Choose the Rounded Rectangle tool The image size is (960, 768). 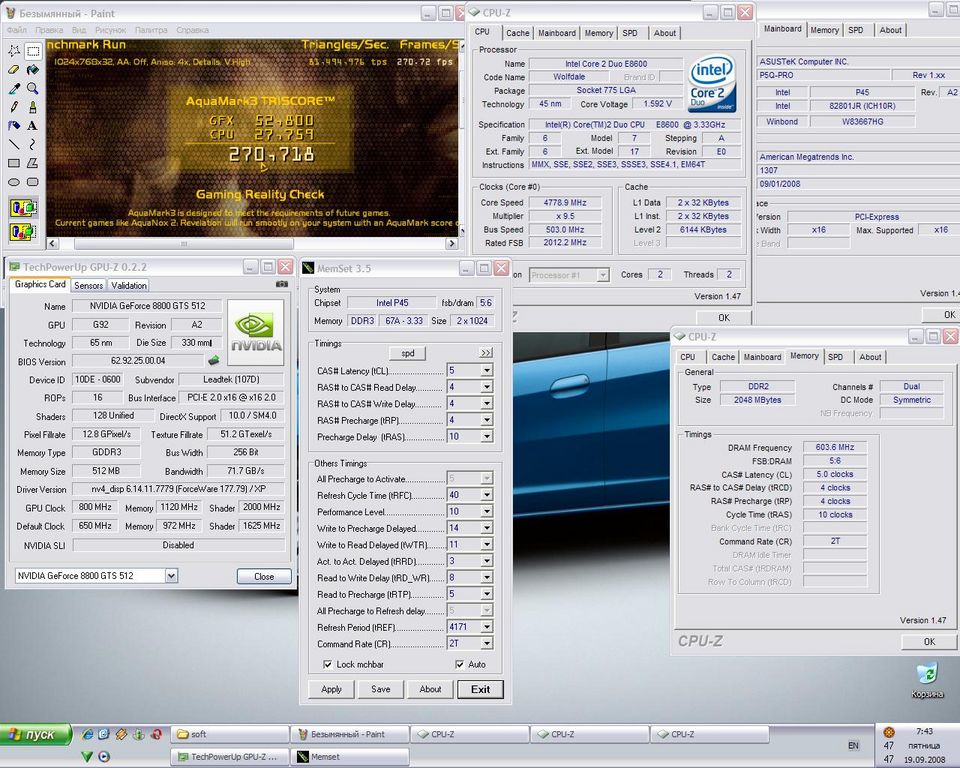pyautogui.click(x=33, y=182)
